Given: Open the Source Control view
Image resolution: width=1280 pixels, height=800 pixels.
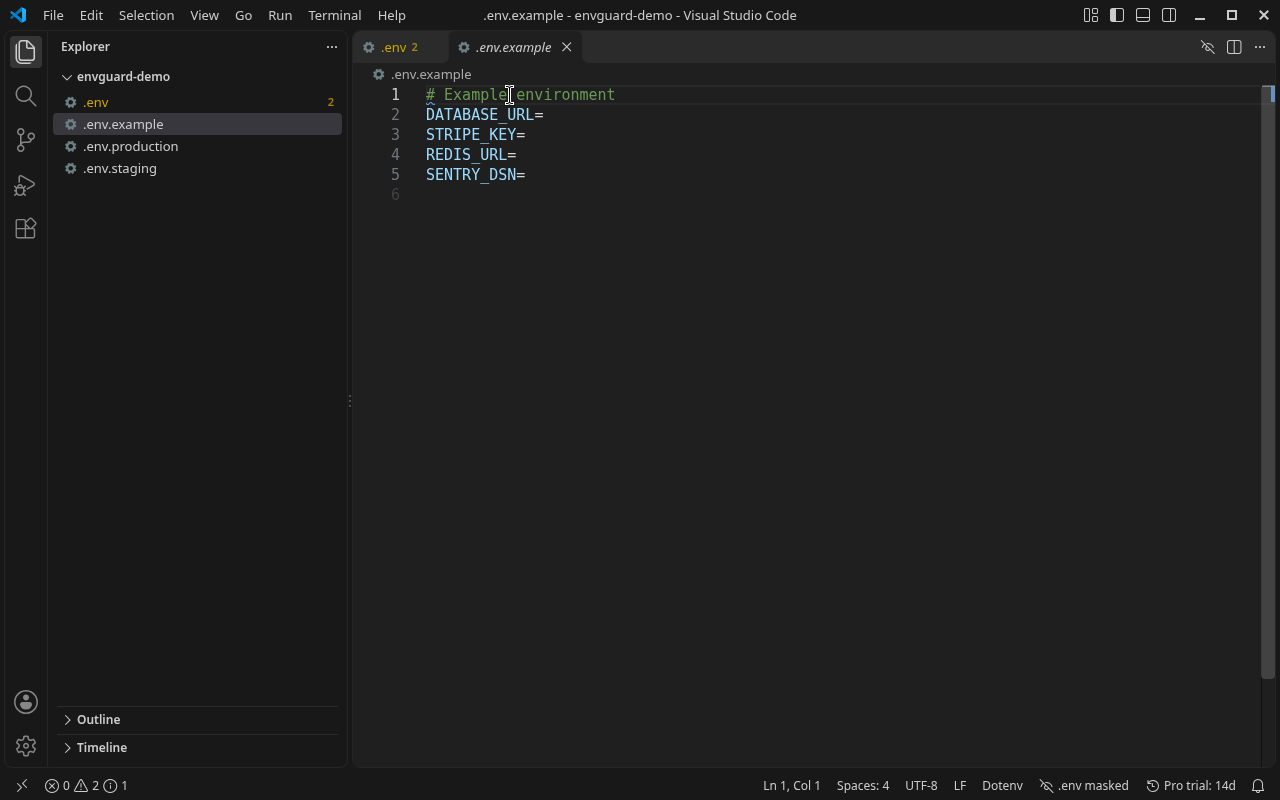Looking at the screenshot, I should [x=26, y=140].
